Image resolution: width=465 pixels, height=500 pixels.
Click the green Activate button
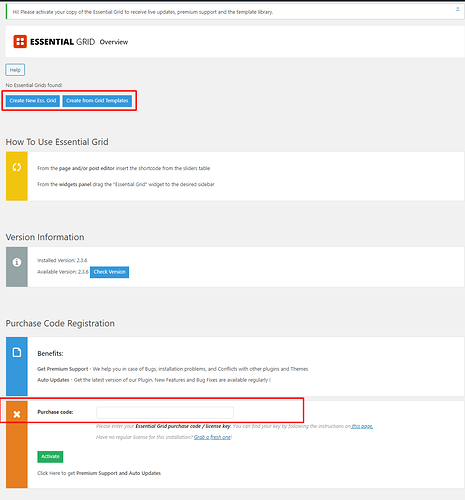pos(50,457)
